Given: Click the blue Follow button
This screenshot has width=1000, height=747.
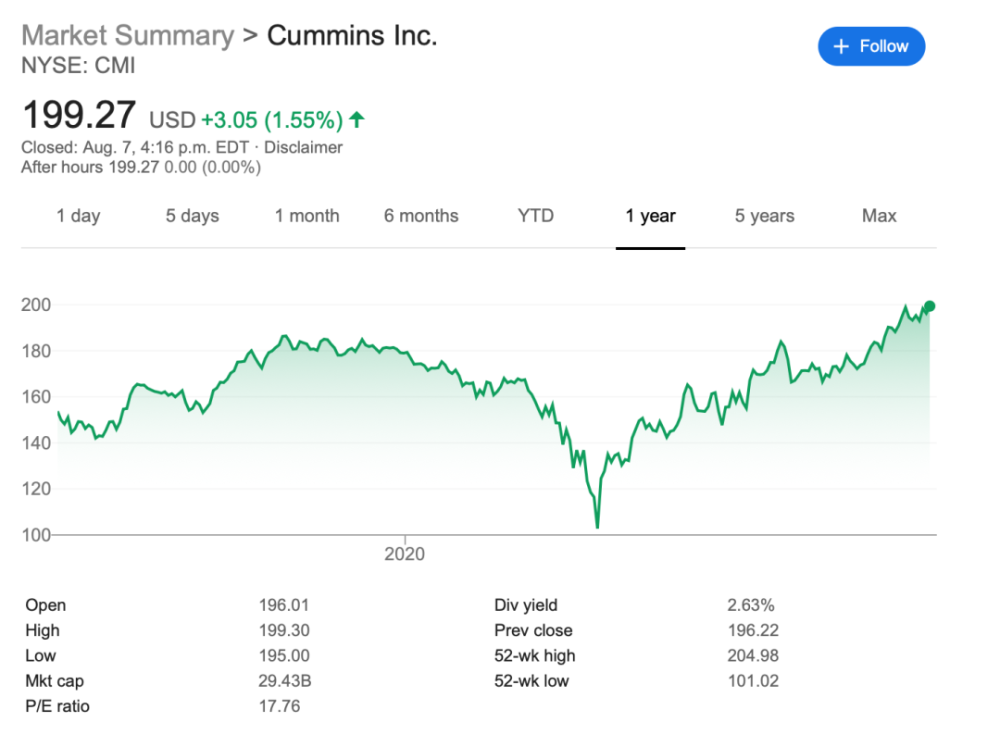Looking at the screenshot, I should click(x=871, y=46).
